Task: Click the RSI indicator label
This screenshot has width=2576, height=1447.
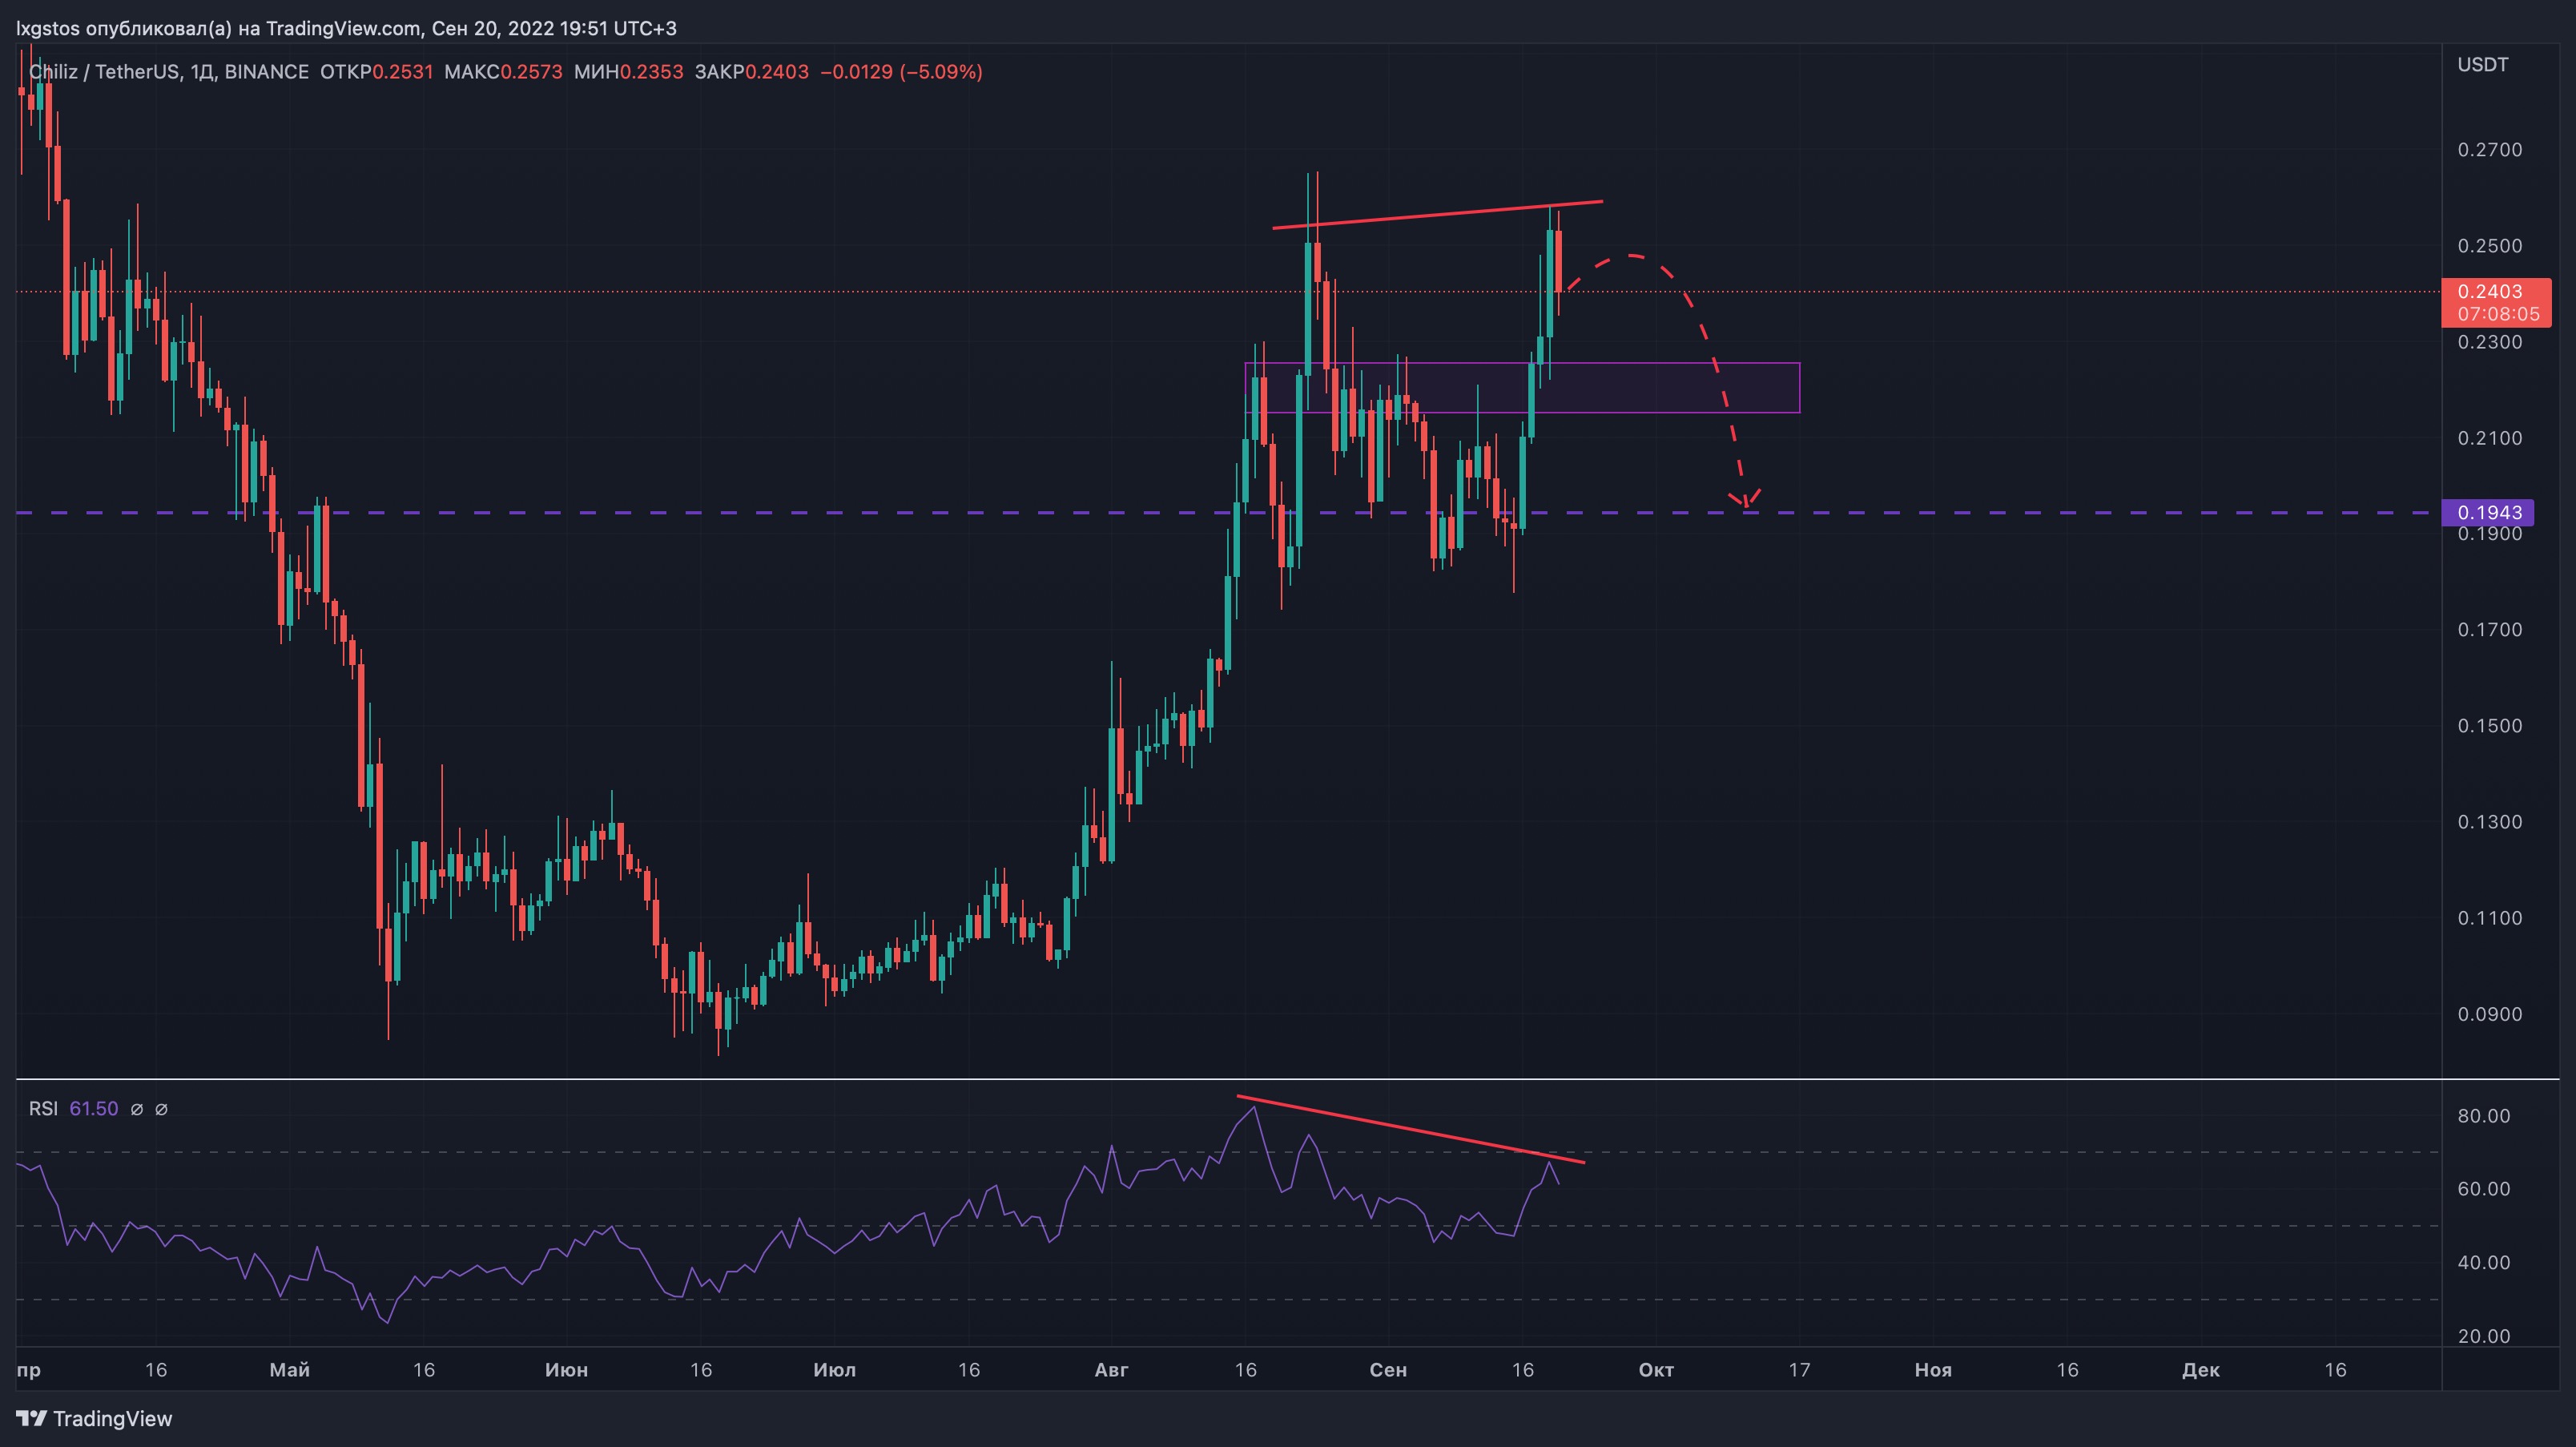Action: 43,1108
